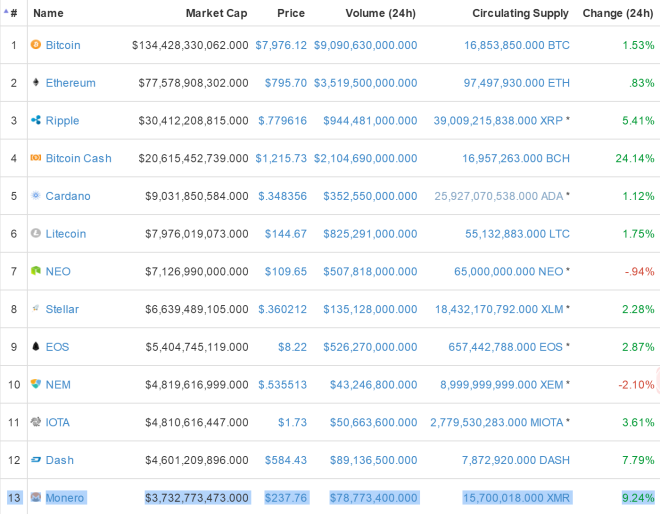
Task: Sort table by Market Cap header
Action: 216,14
